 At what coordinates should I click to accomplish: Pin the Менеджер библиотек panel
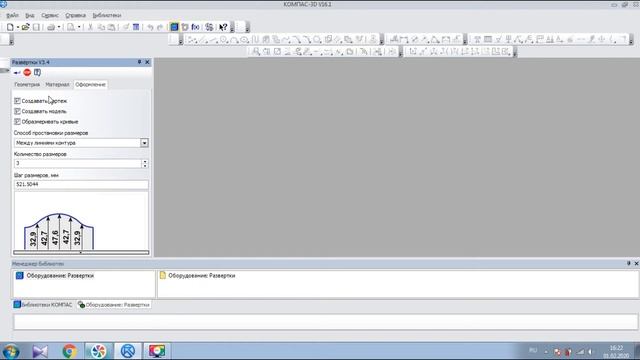[x=629, y=264]
